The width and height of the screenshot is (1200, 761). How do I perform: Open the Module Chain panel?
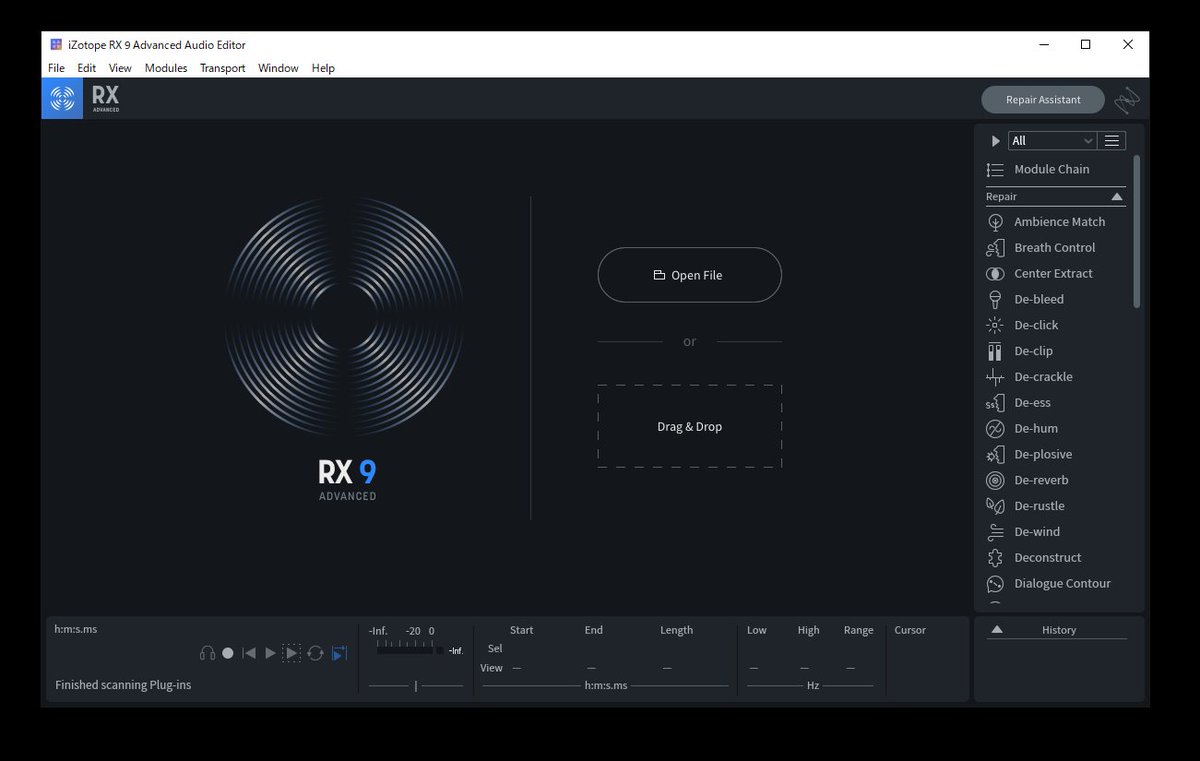pos(1051,169)
